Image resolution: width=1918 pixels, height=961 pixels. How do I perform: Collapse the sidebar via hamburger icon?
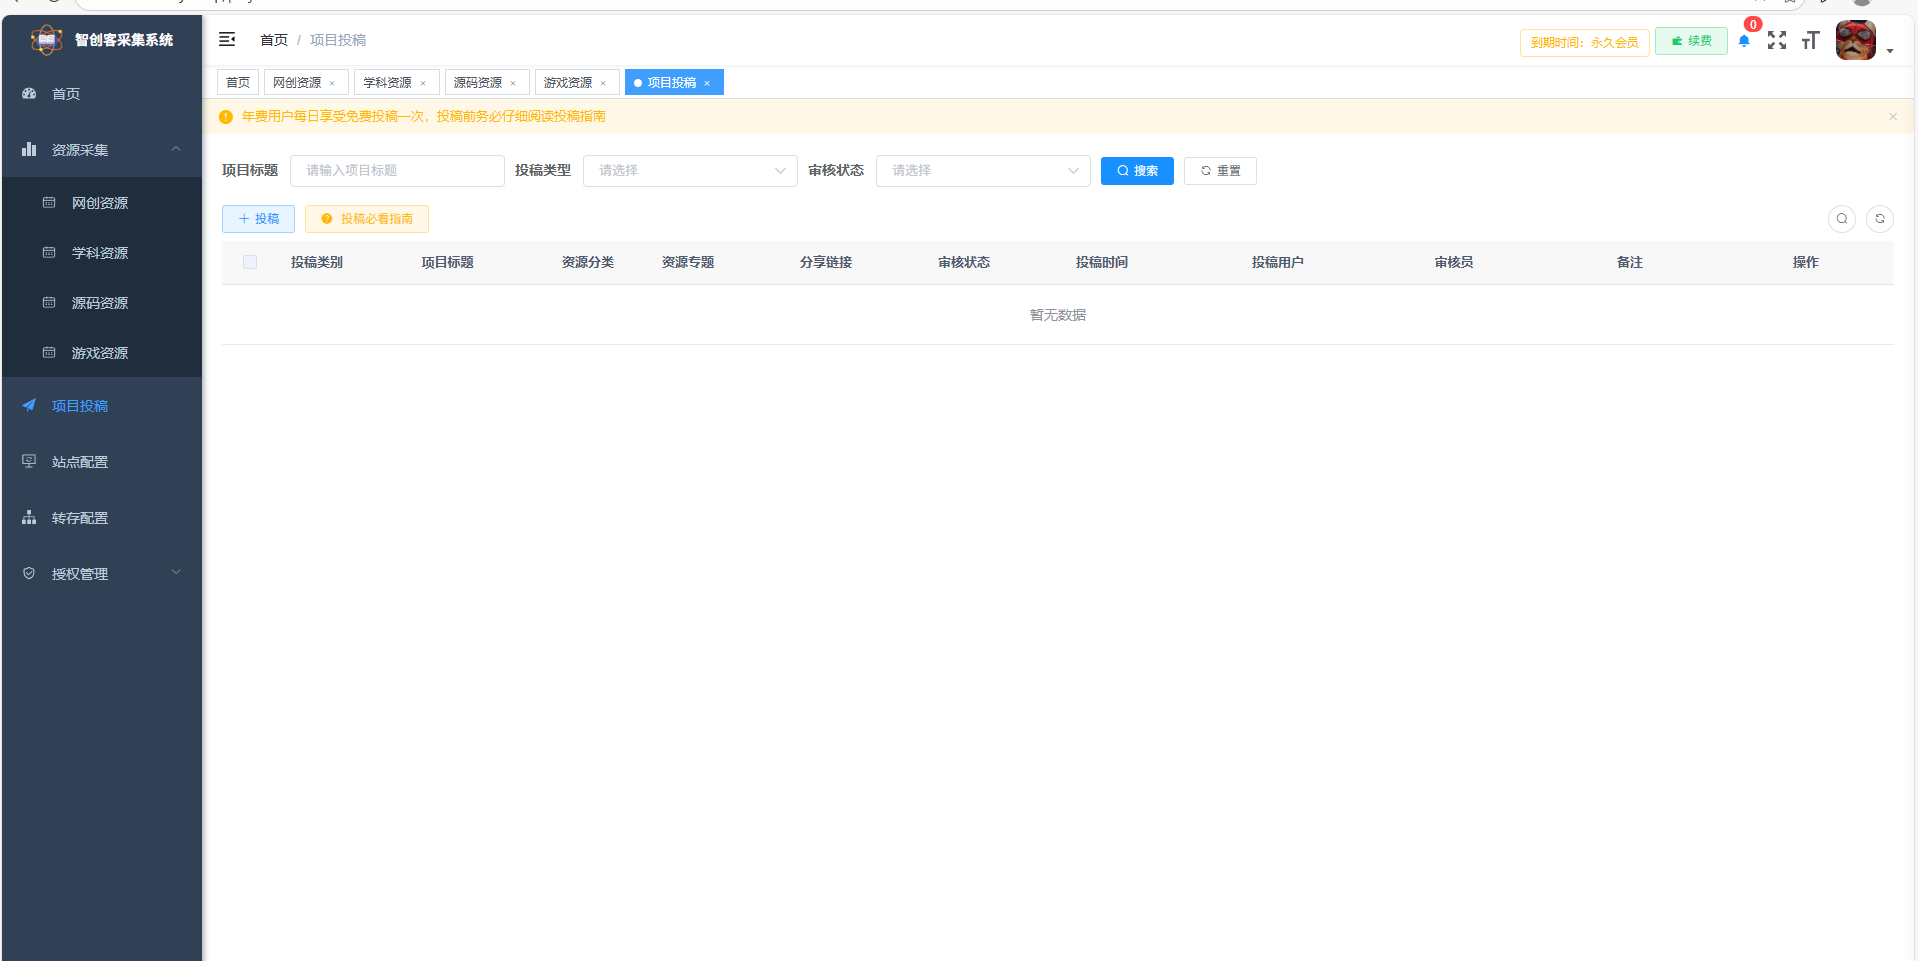tap(227, 39)
